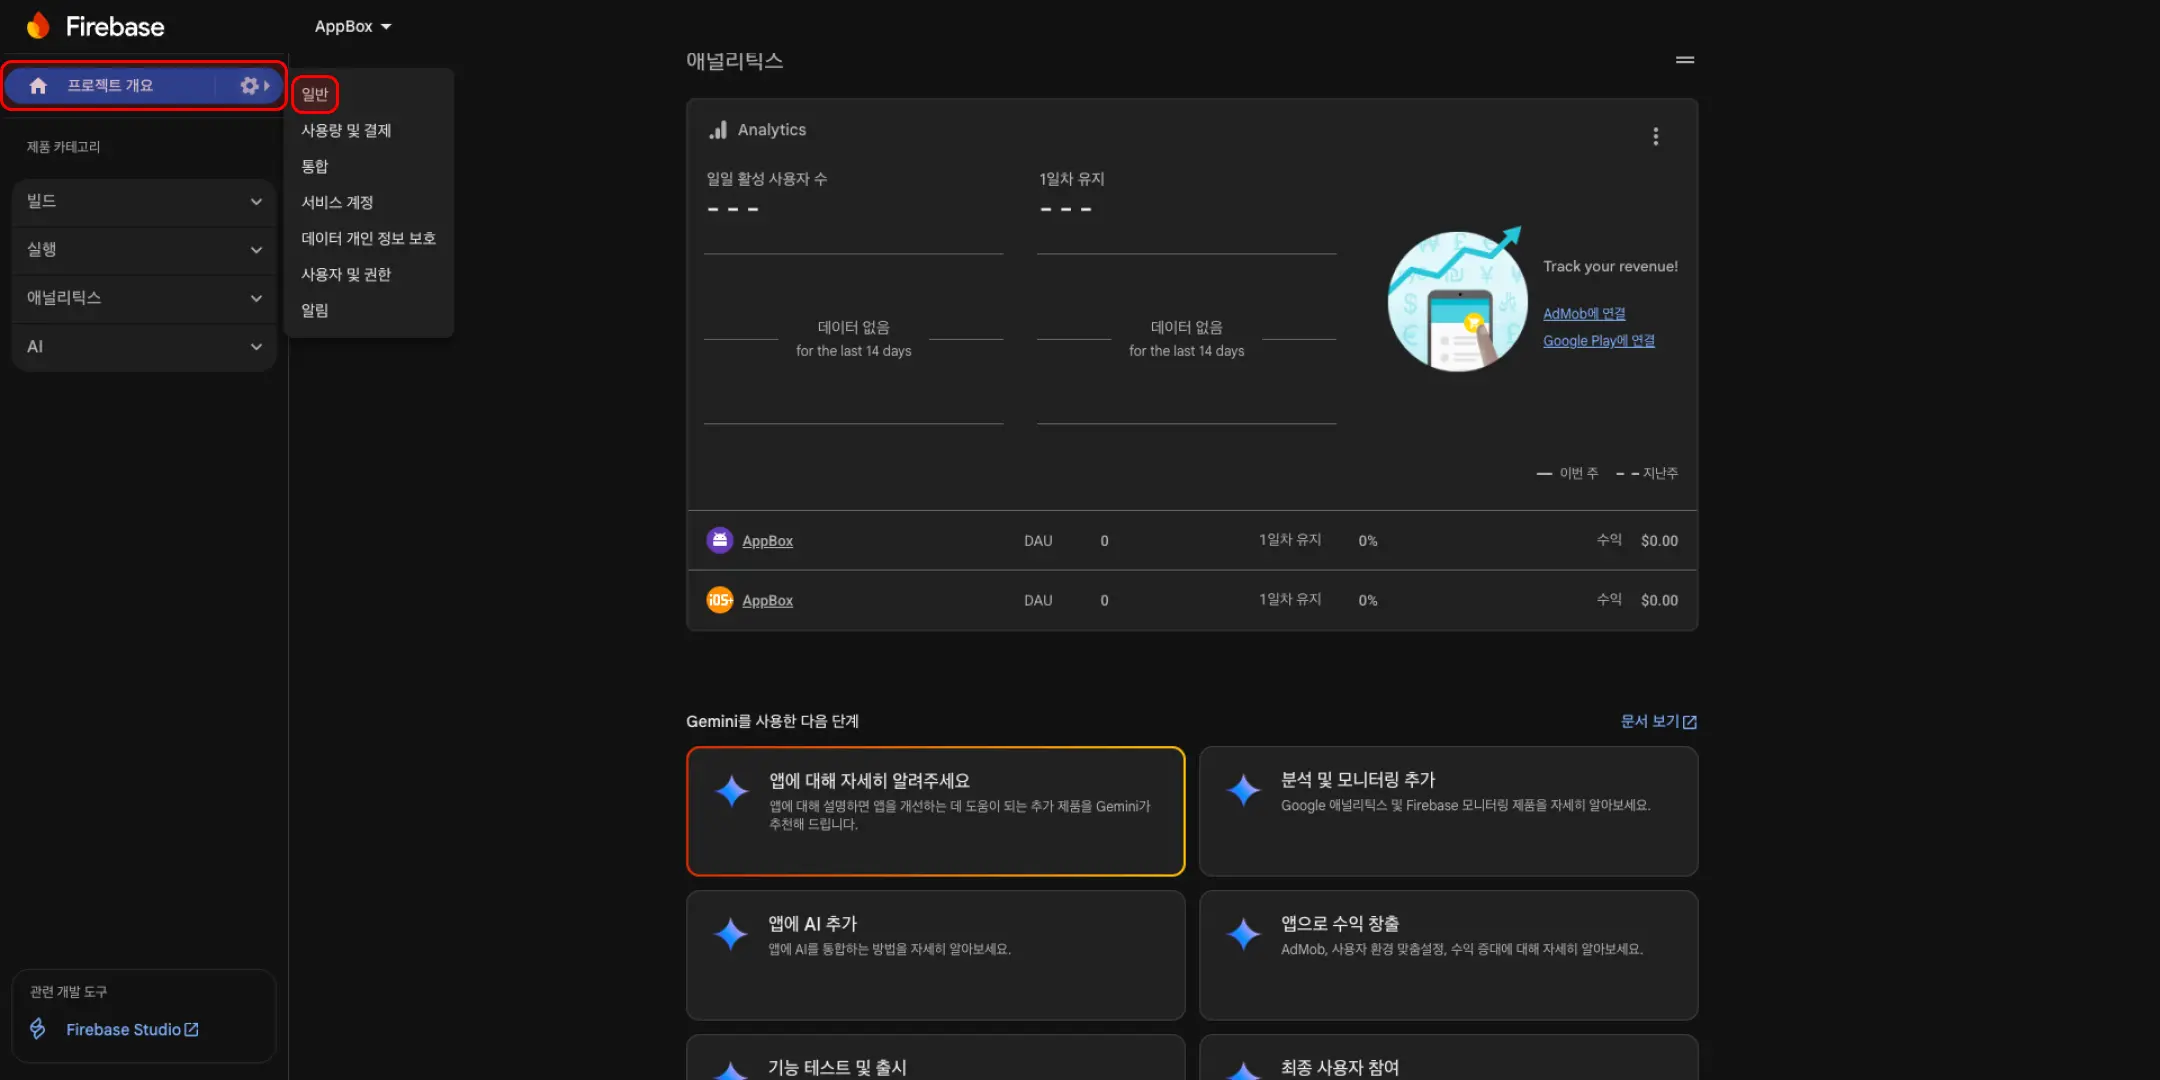This screenshot has width=2160, height=1080.
Task: Click the 애널리틱스 section collapse icon
Action: [1685, 60]
